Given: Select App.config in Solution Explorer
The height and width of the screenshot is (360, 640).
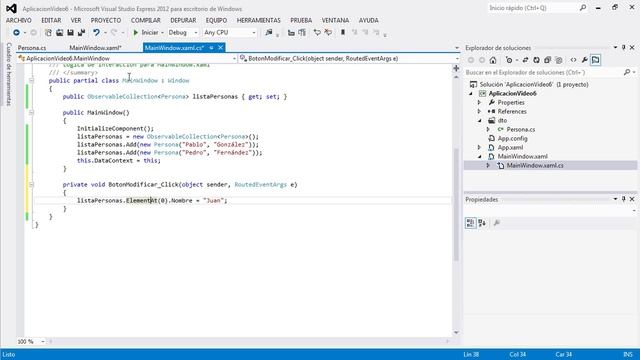Looking at the screenshot, I should pyautogui.click(x=512, y=138).
